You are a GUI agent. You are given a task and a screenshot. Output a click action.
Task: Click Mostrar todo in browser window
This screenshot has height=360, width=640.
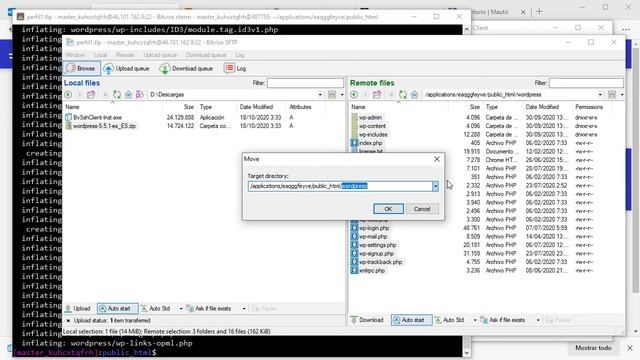pyautogui.click(x=593, y=348)
